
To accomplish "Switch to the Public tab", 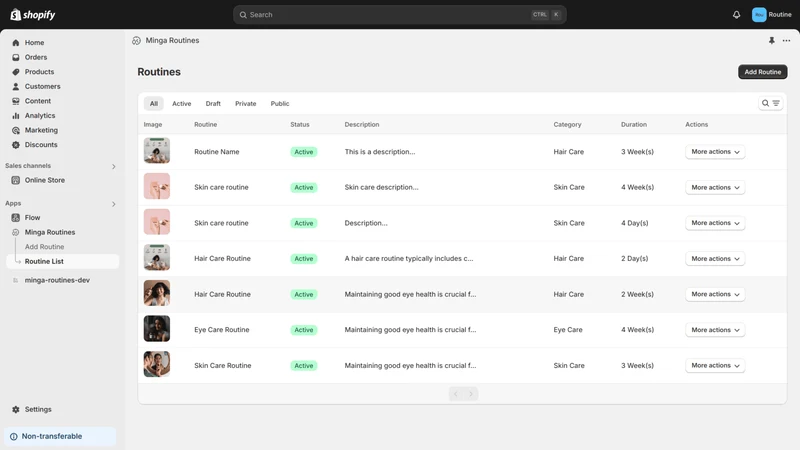I will [280, 104].
